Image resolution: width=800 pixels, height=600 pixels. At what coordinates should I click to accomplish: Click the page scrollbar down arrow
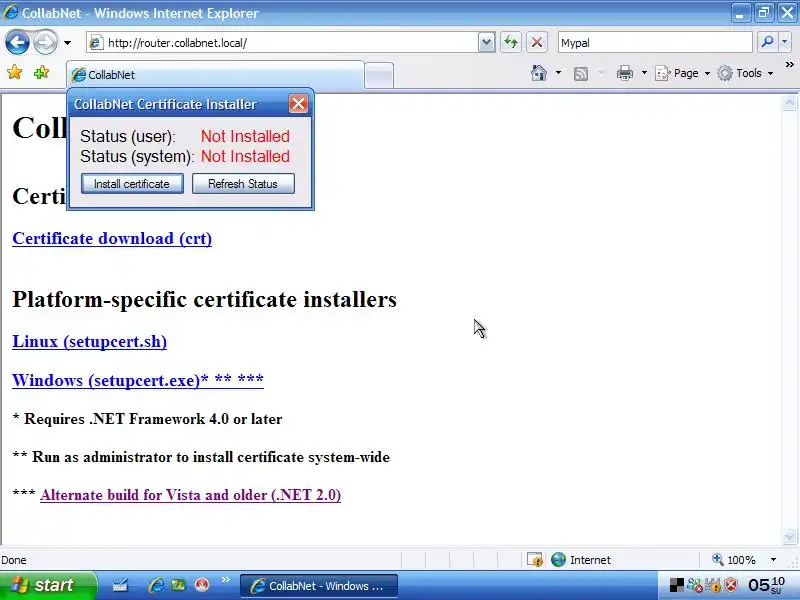789,536
